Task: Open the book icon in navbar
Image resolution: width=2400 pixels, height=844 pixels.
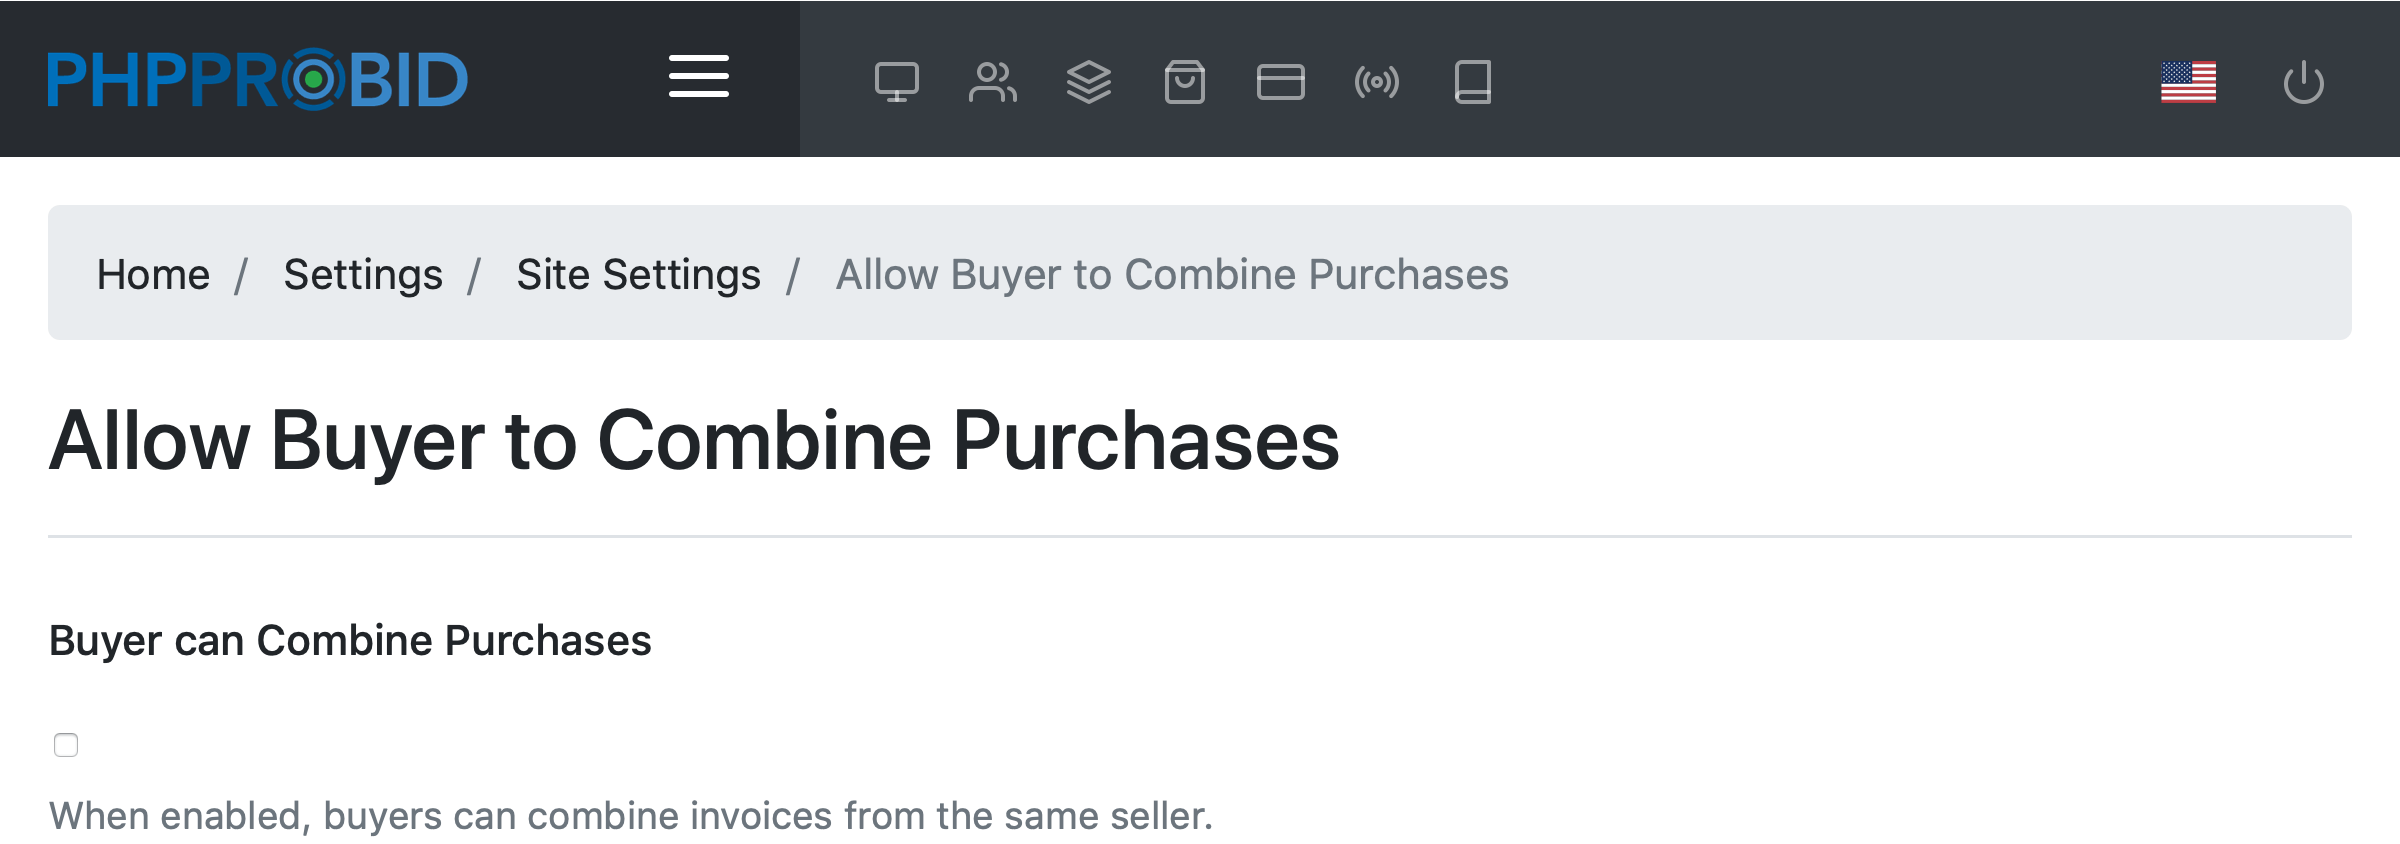Action: click(1472, 82)
